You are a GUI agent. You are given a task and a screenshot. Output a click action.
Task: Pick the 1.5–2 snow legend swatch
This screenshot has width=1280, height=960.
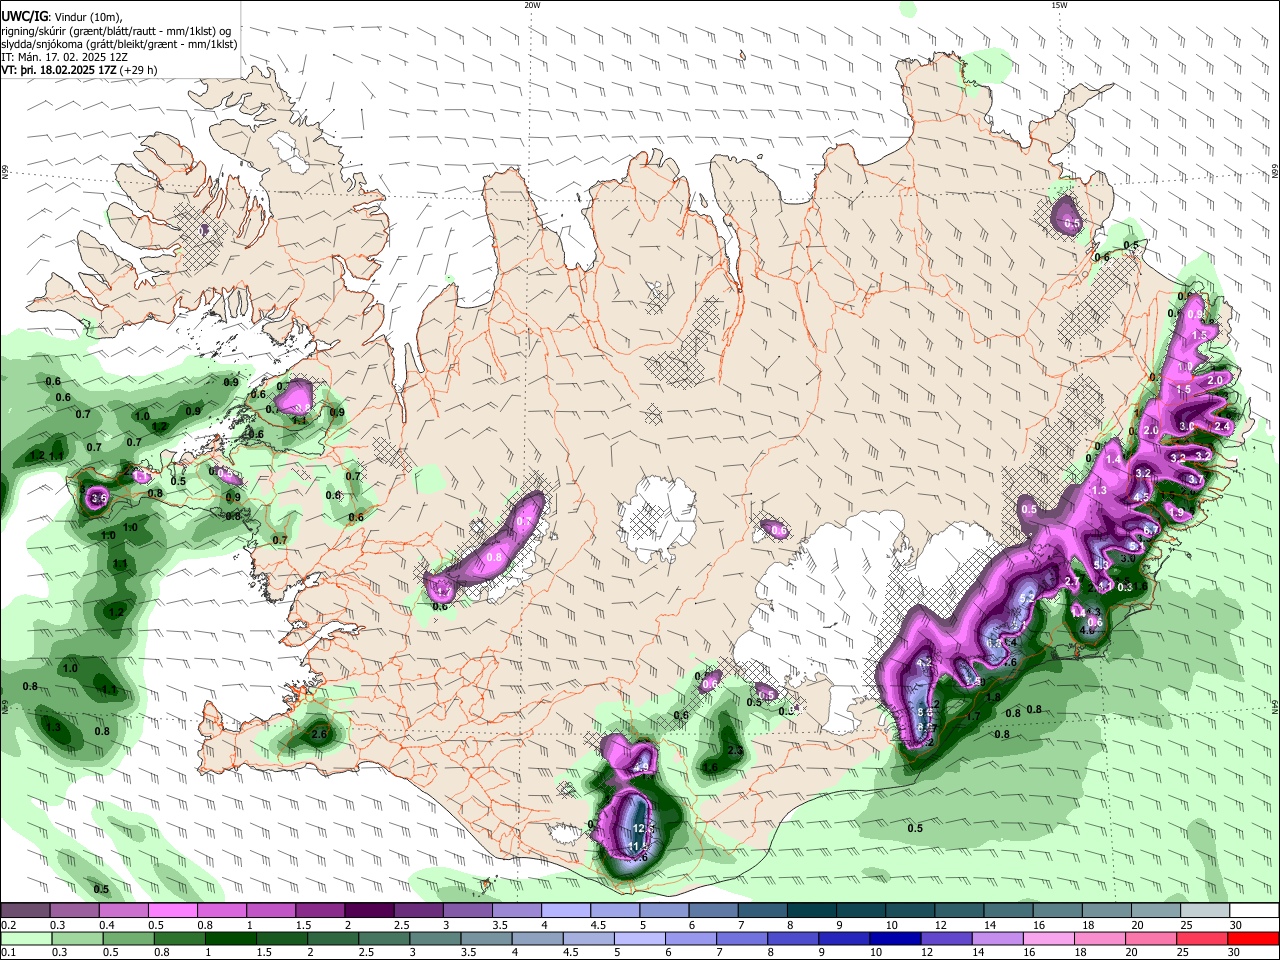click(319, 911)
